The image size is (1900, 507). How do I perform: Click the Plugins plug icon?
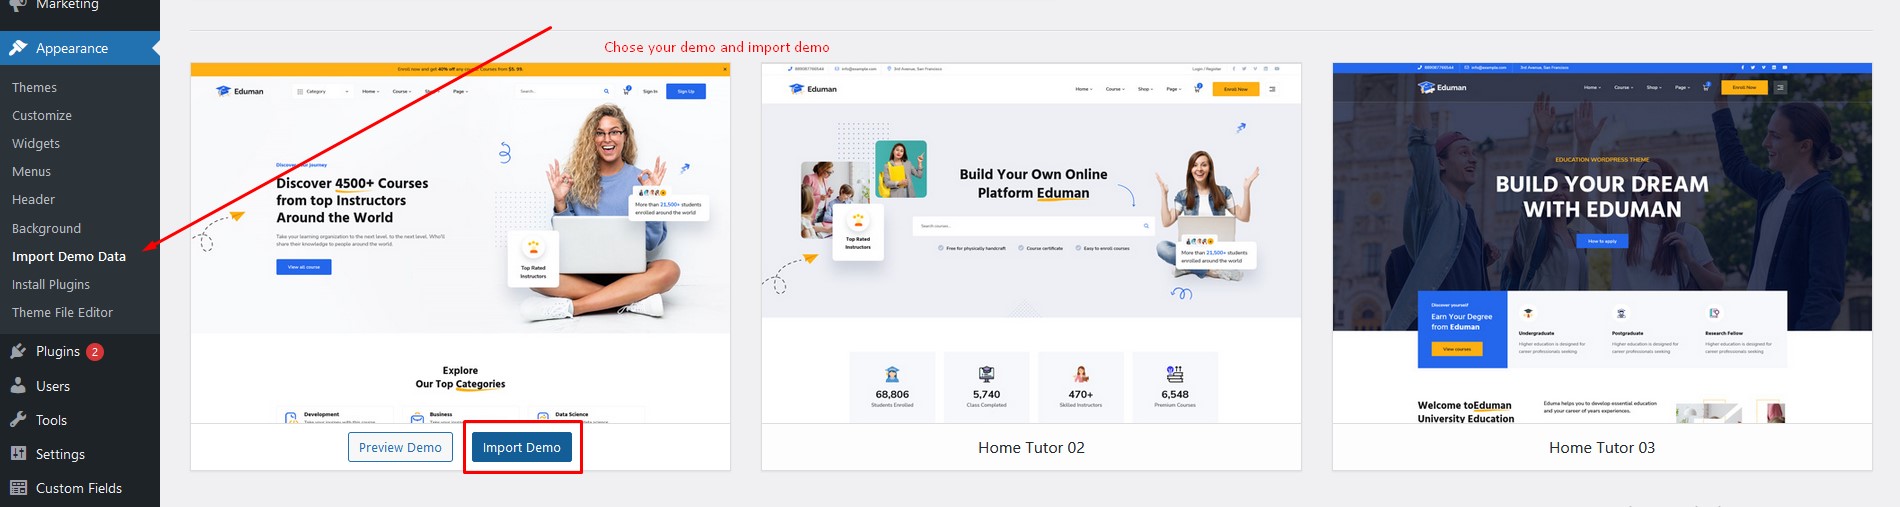click(x=18, y=351)
